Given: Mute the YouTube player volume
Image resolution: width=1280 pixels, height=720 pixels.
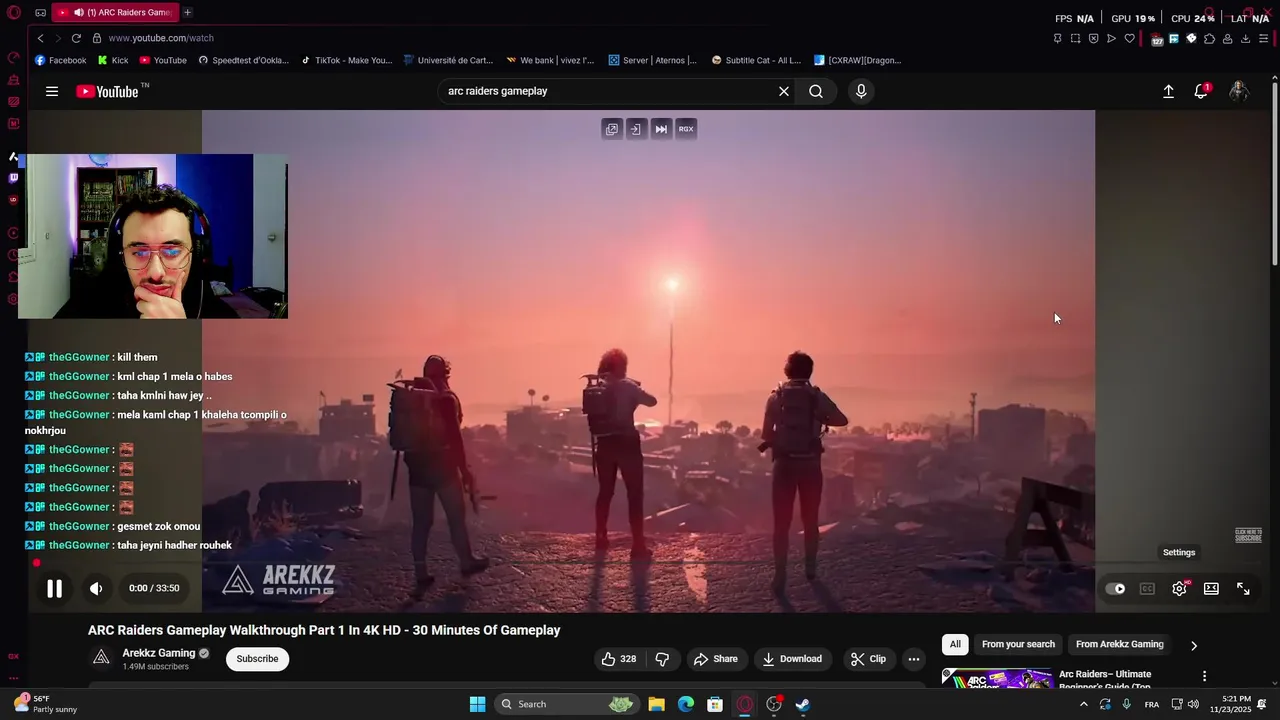Looking at the screenshot, I should [x=96, y=589].
